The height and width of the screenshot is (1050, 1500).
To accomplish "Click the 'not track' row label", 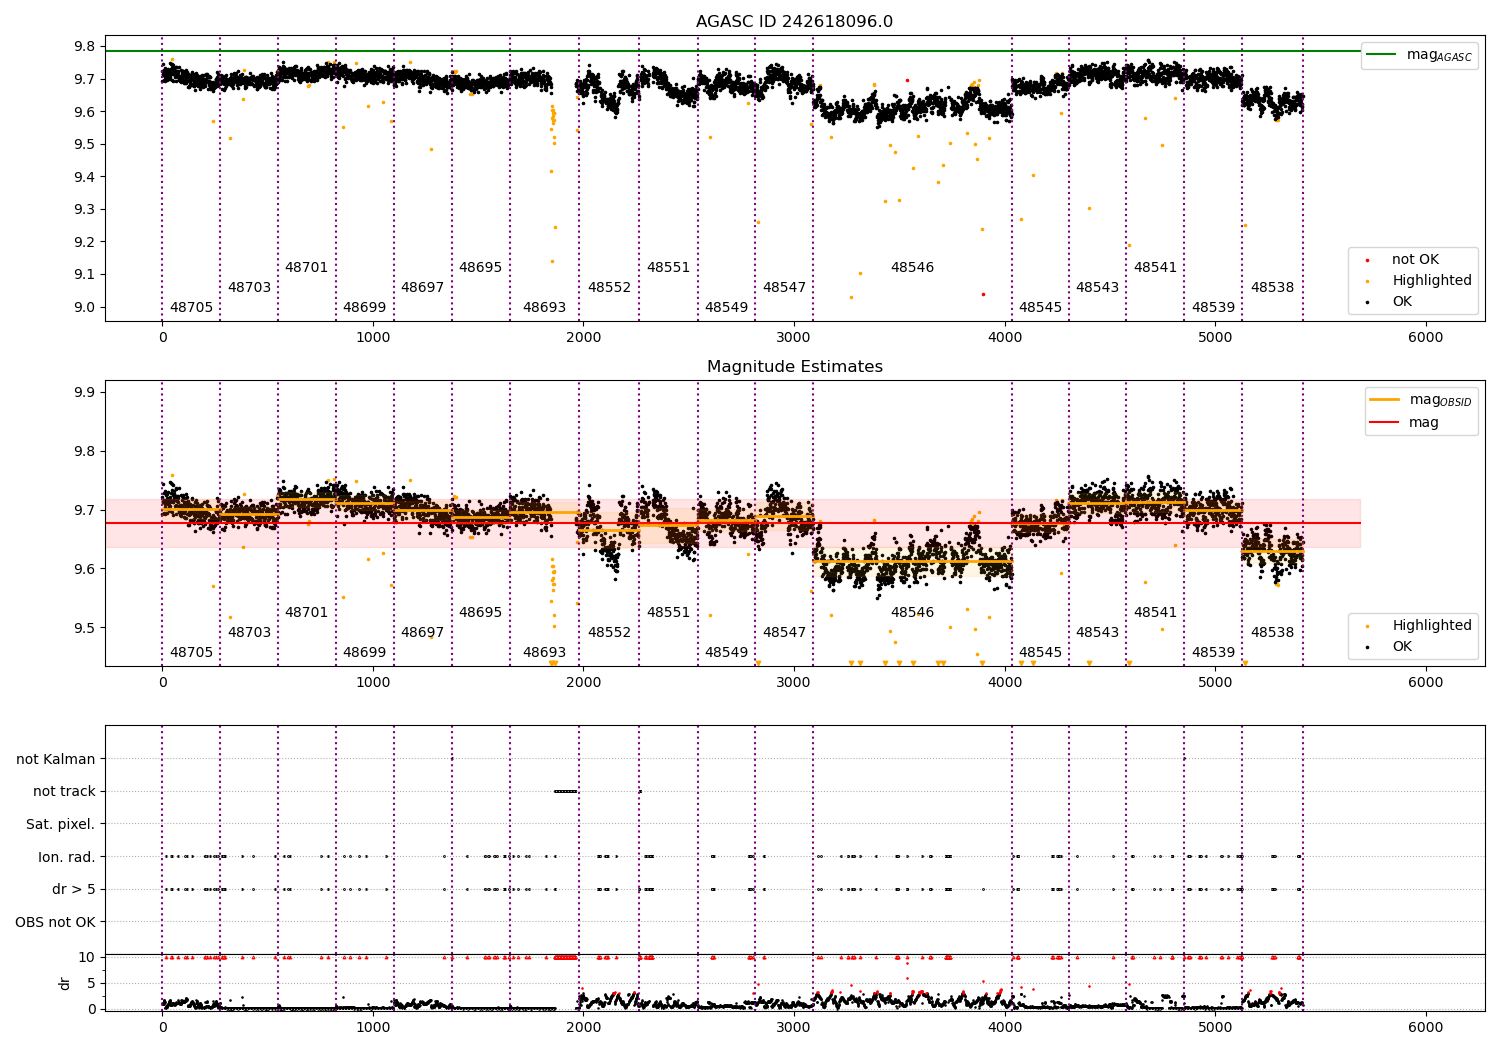I will click(64, 791).
